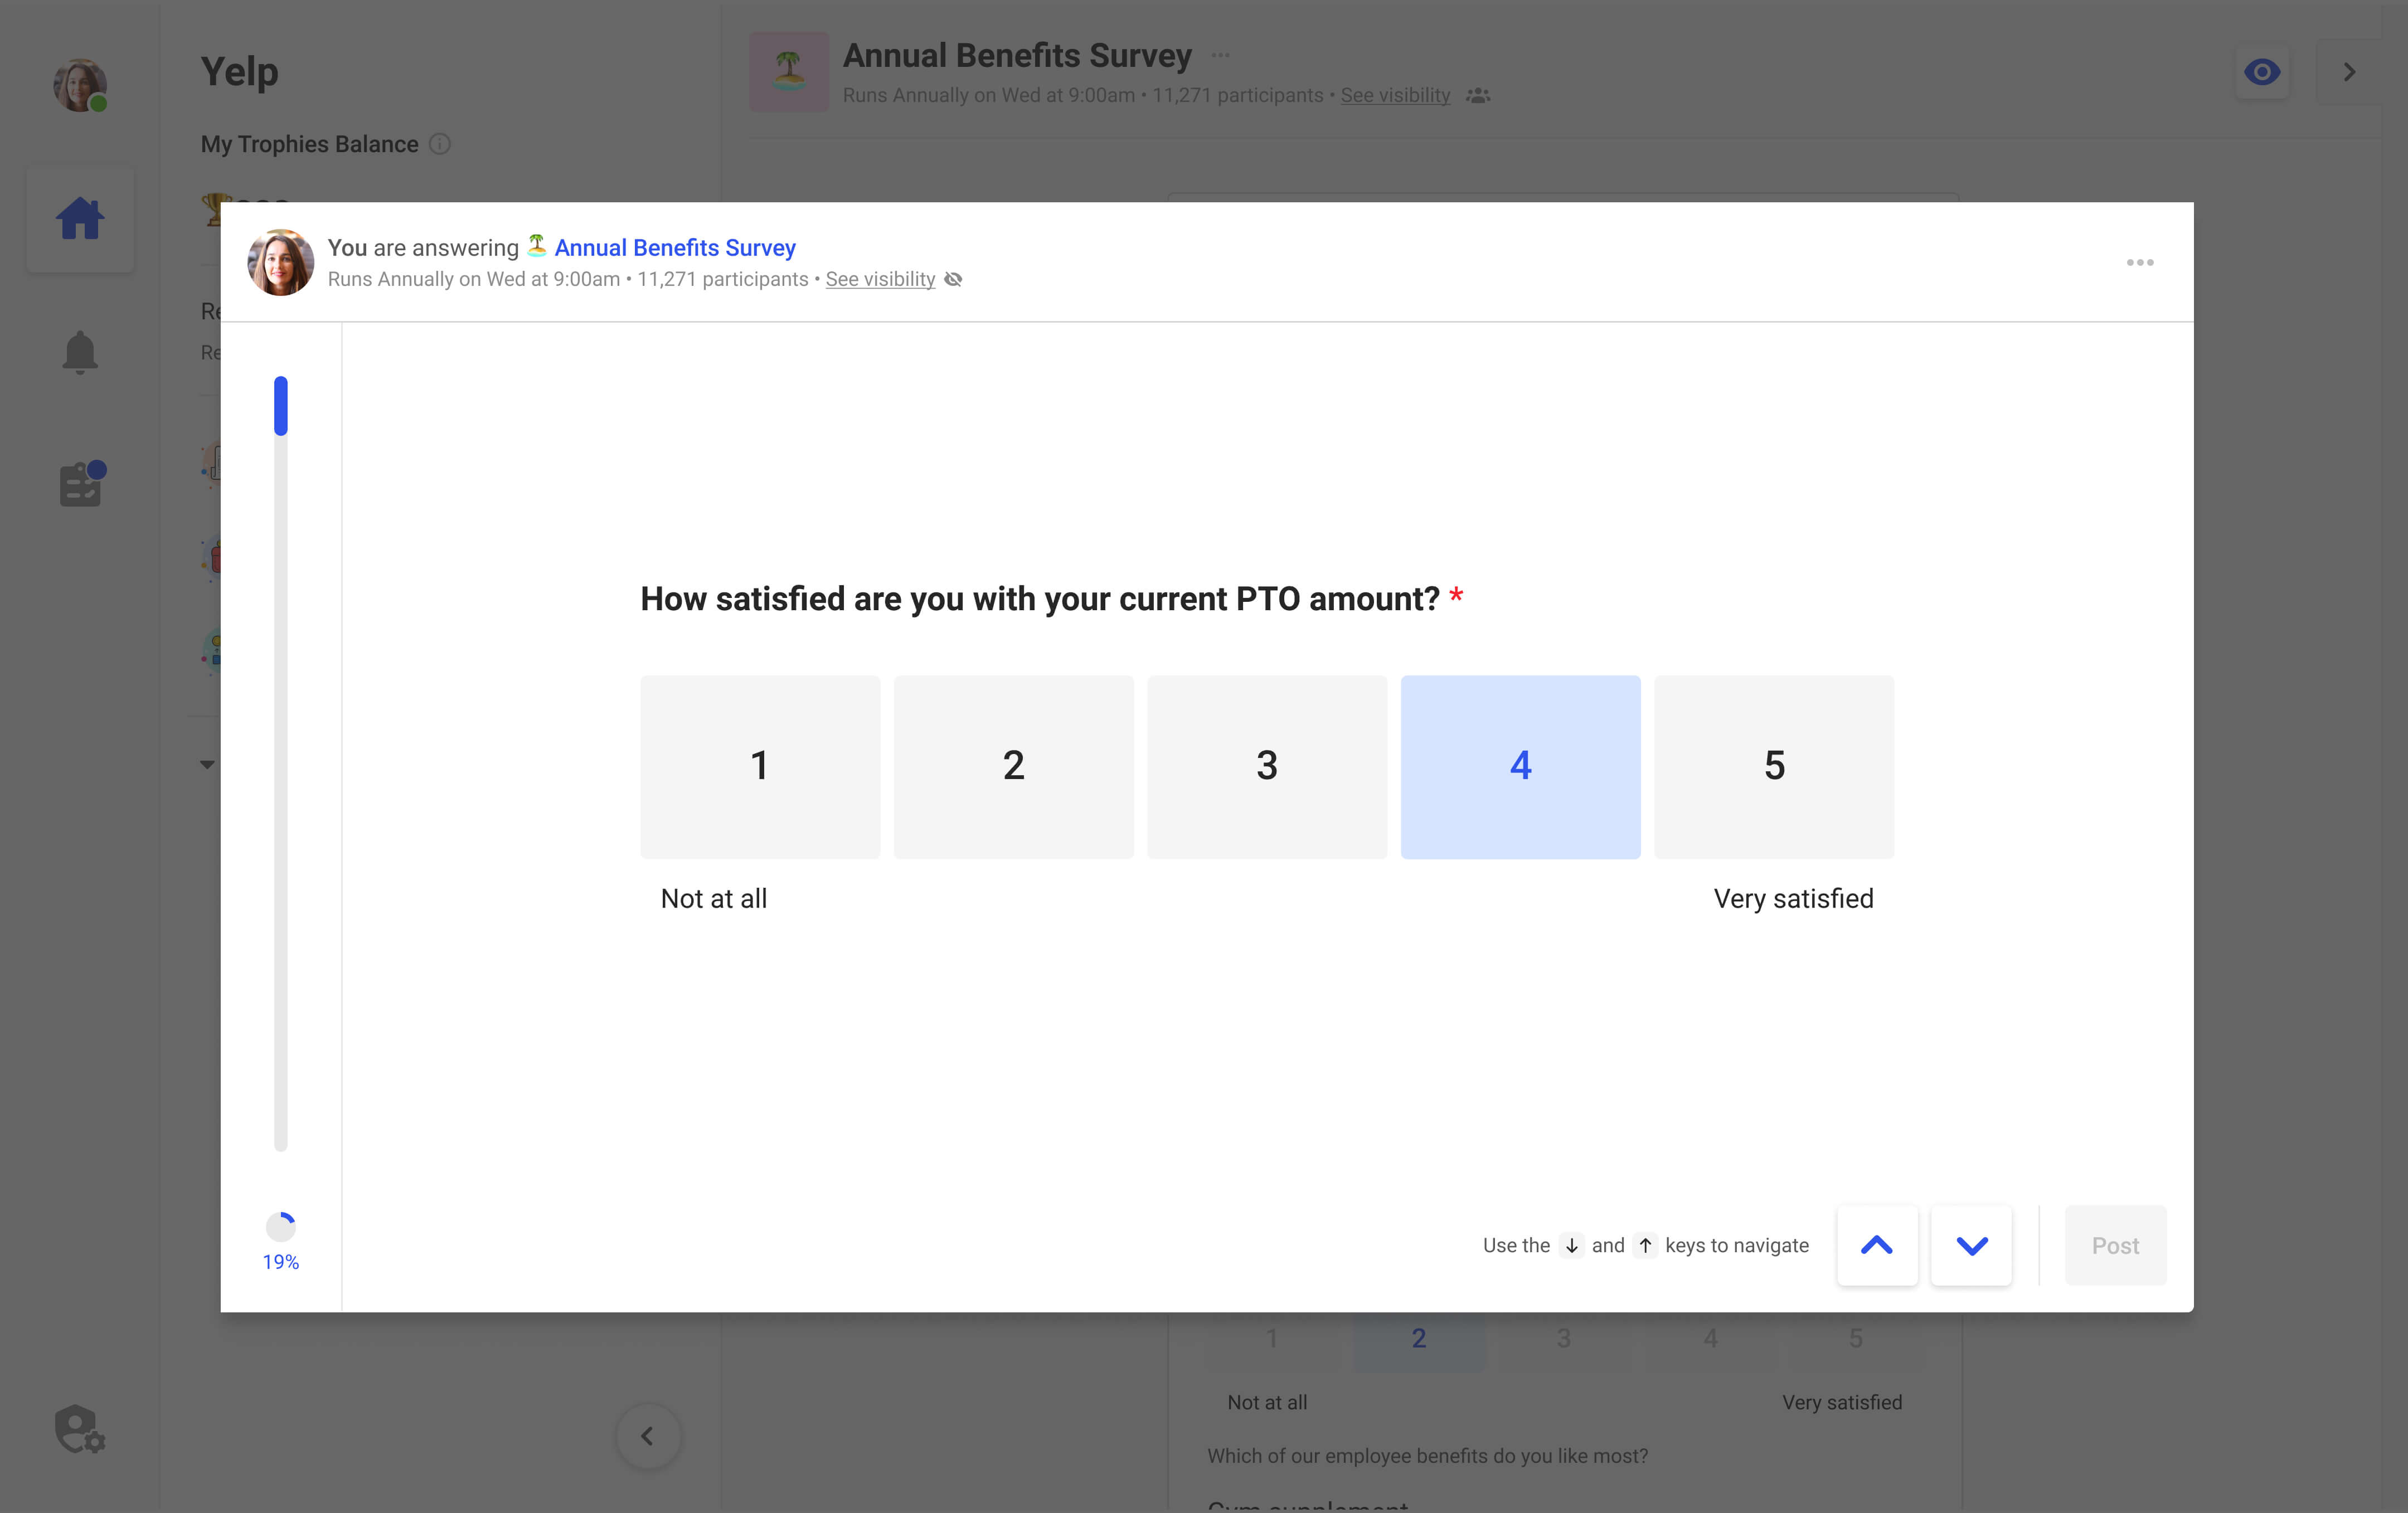
Task: Go to previous question with up chevron
Action: point(1877,1245)
